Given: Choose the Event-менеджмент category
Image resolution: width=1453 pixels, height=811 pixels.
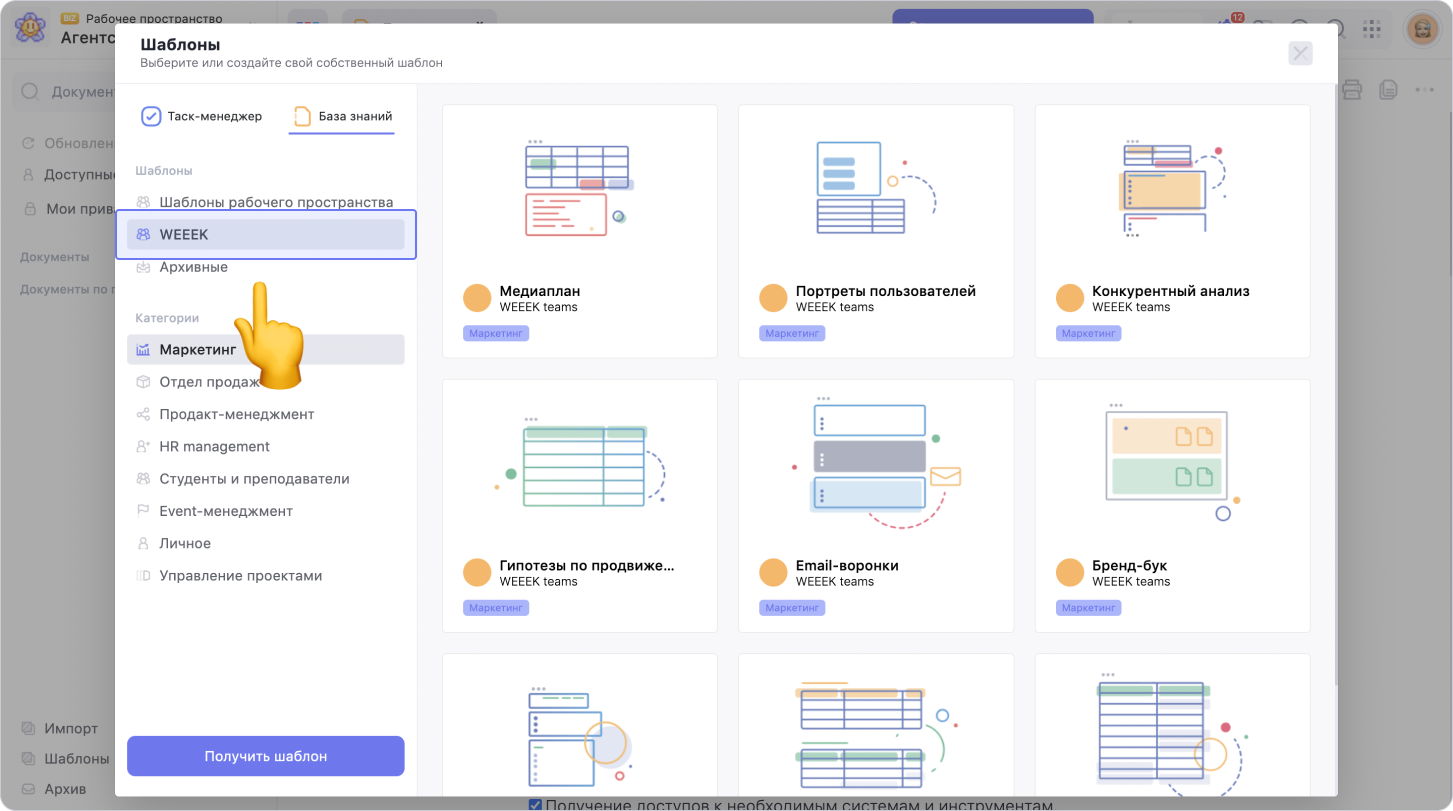Looking at the screenshot, I should [265, 511].
